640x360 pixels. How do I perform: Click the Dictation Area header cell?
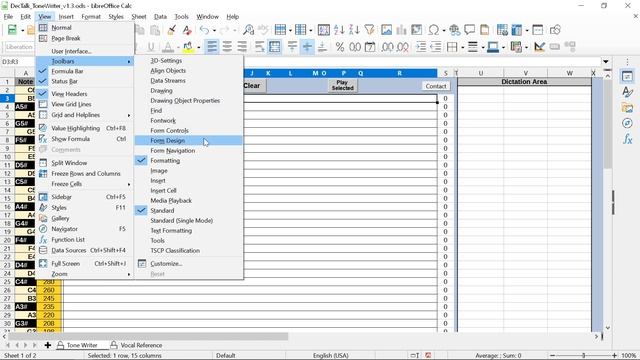[524, 82]
